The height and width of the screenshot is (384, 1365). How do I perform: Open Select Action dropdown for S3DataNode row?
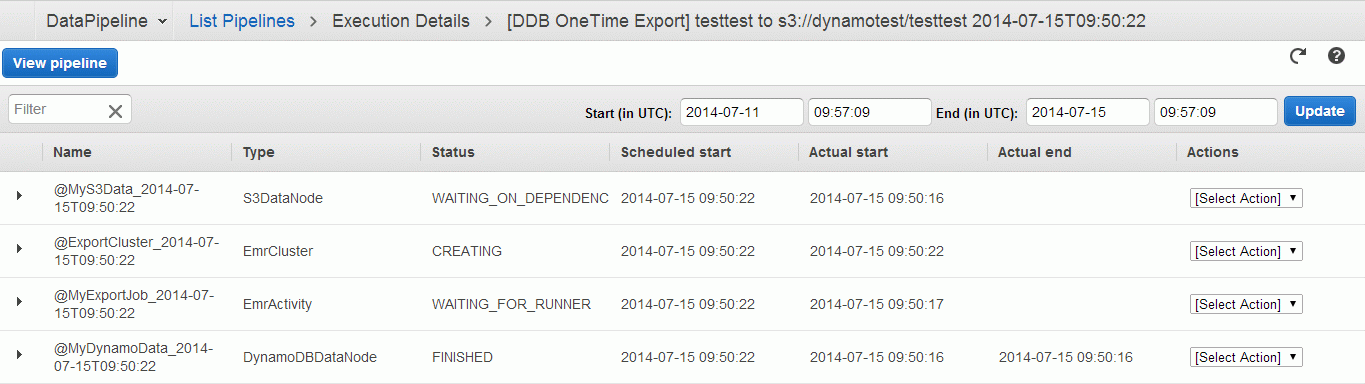coord(1246,198)
